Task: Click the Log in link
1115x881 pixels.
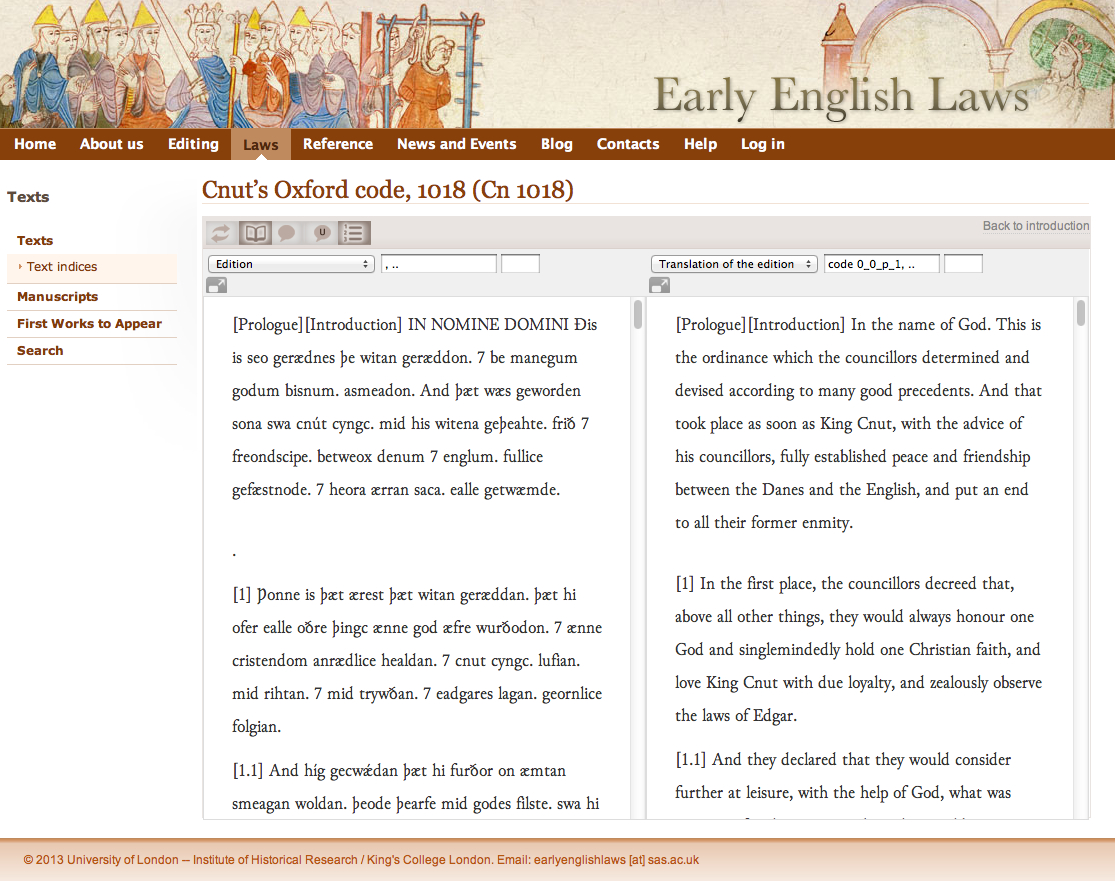Action: [762, 144]
